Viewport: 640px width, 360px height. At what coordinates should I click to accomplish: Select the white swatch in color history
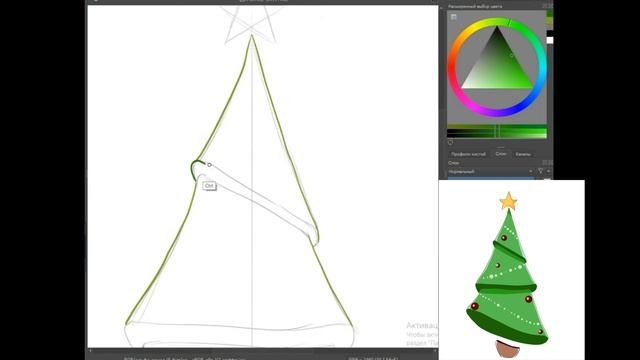point(550,40)
